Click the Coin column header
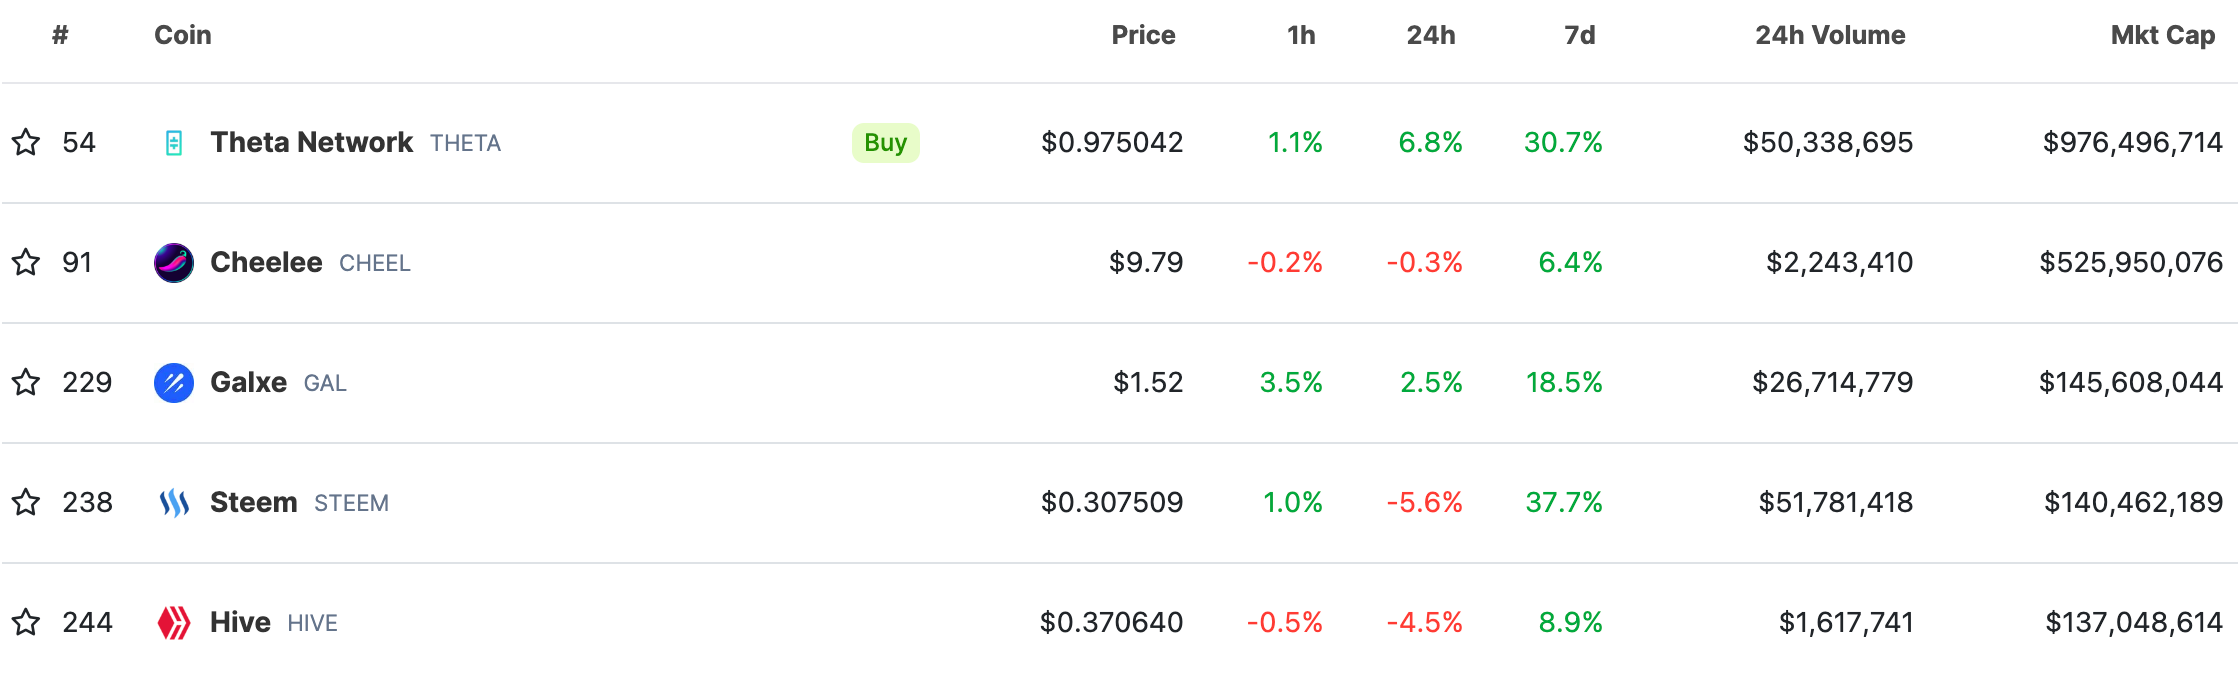The width and height of the screenshot is (2238, 676). click(x=182, y=34)
